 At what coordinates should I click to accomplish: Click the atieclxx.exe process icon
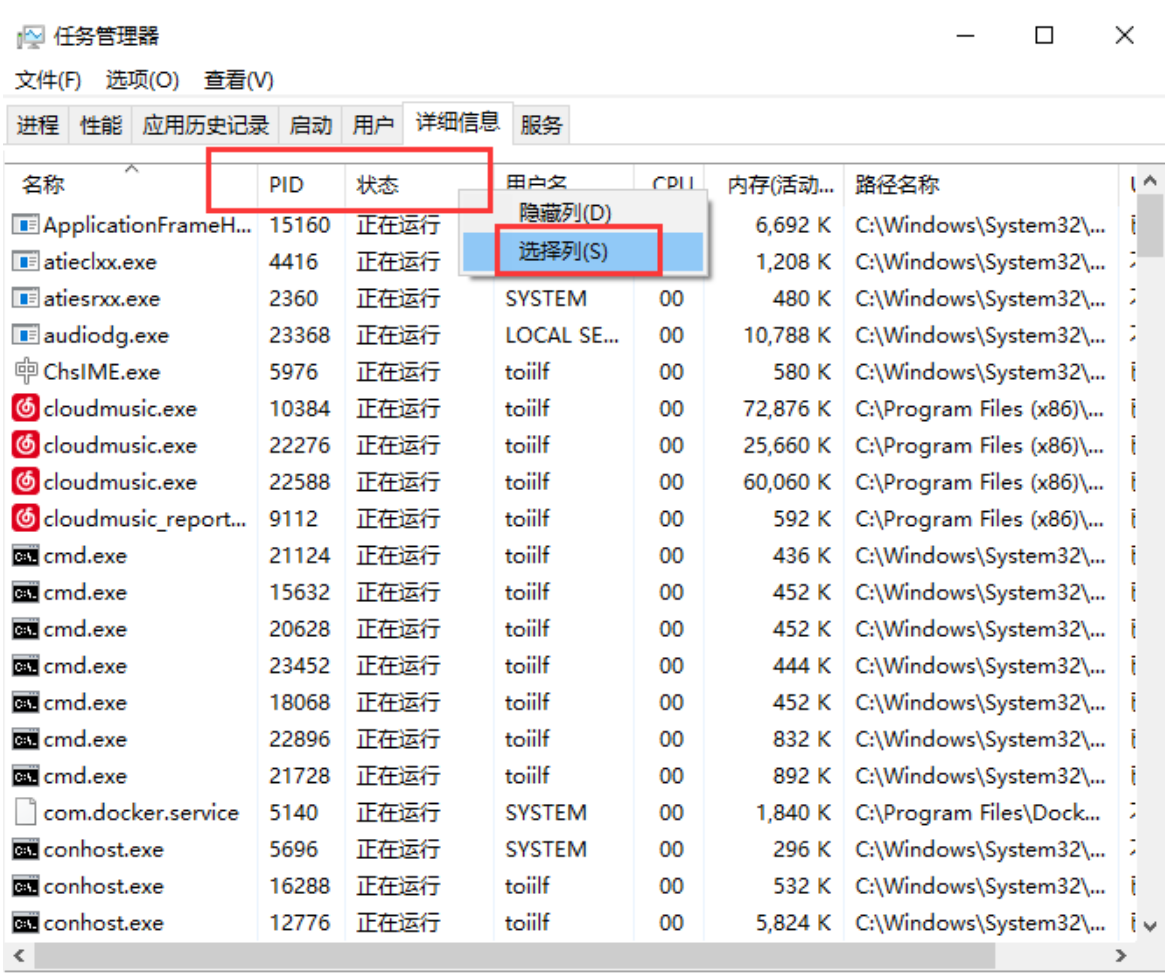click(27, 261)
